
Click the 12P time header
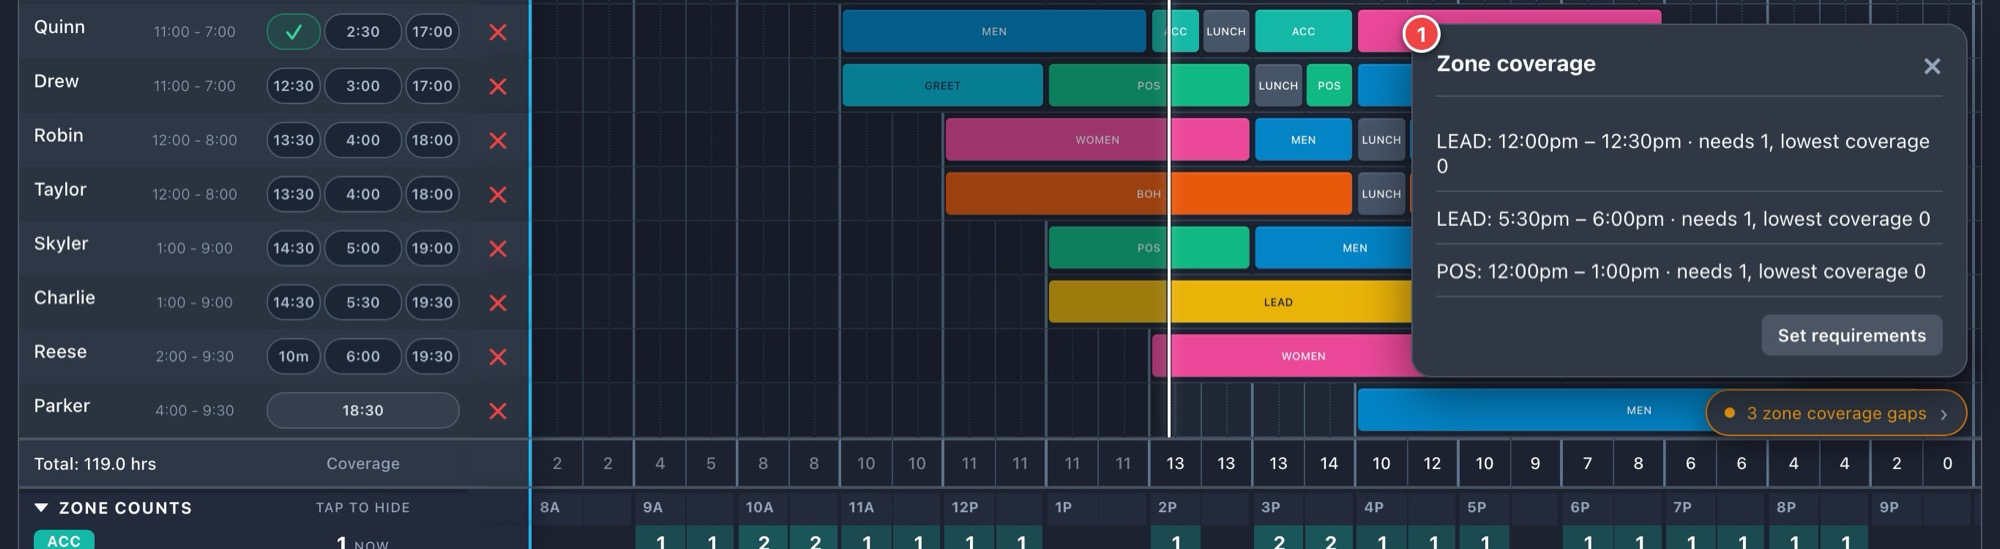coord(965,508)
